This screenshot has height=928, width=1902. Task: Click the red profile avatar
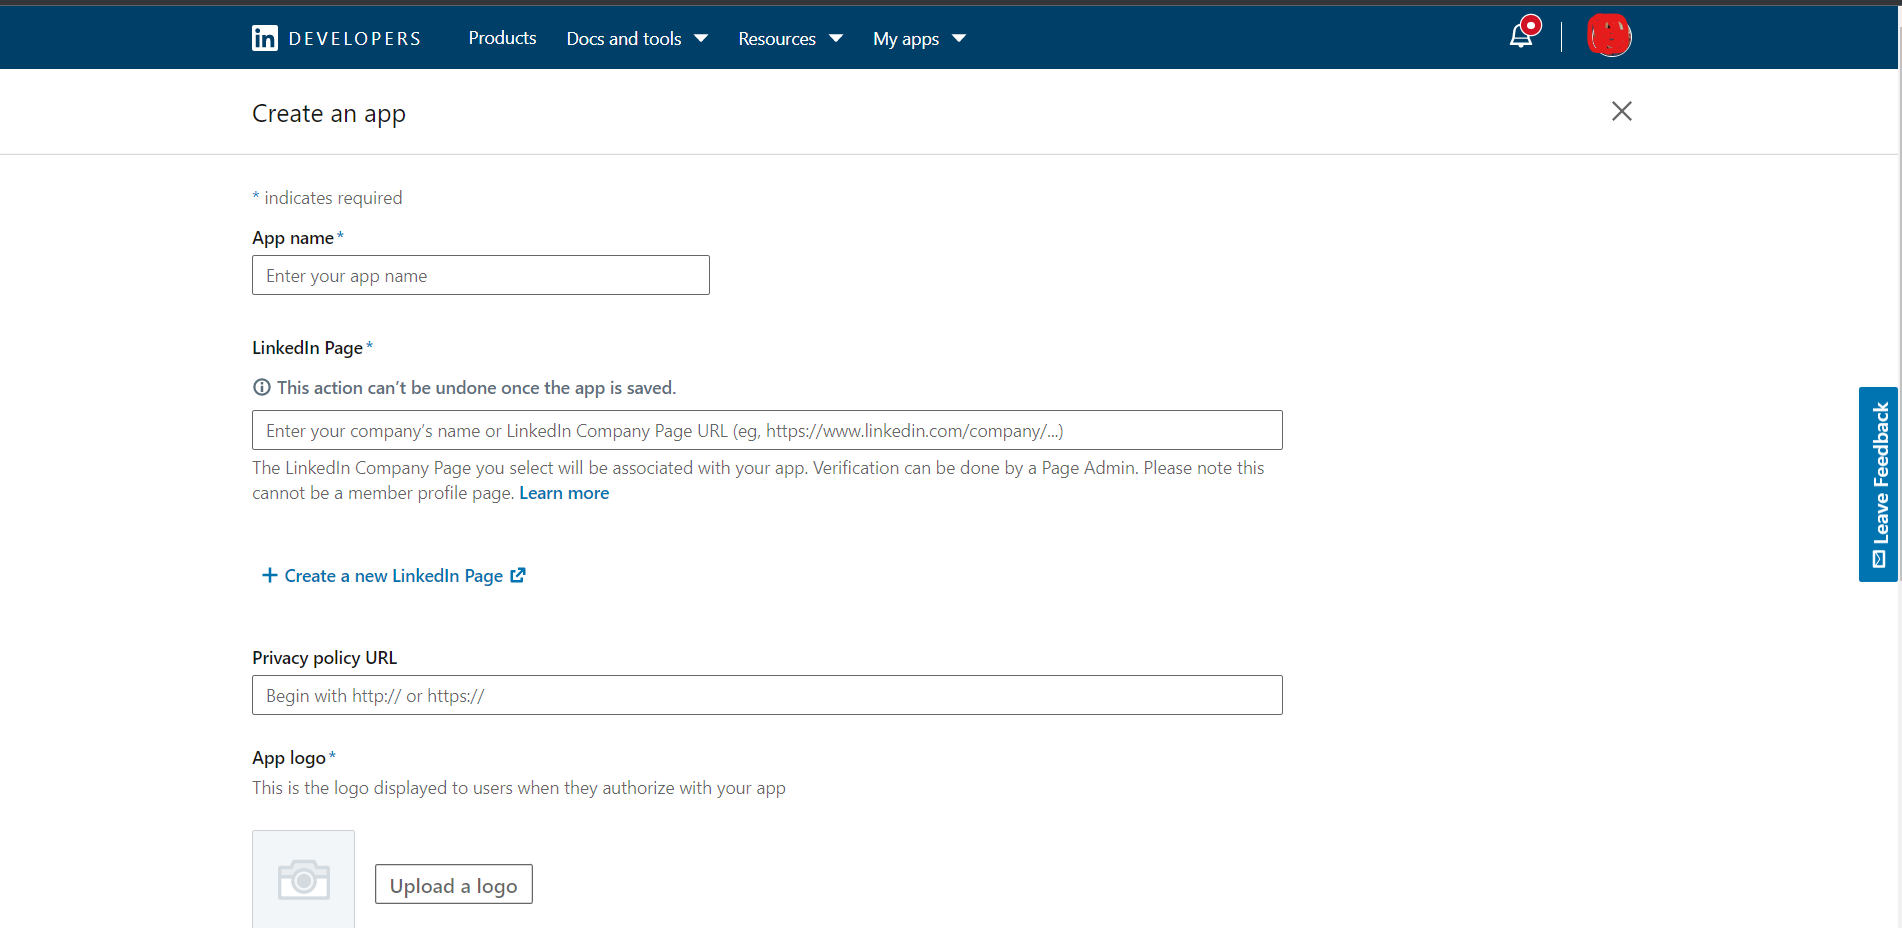coord(1609,36)
